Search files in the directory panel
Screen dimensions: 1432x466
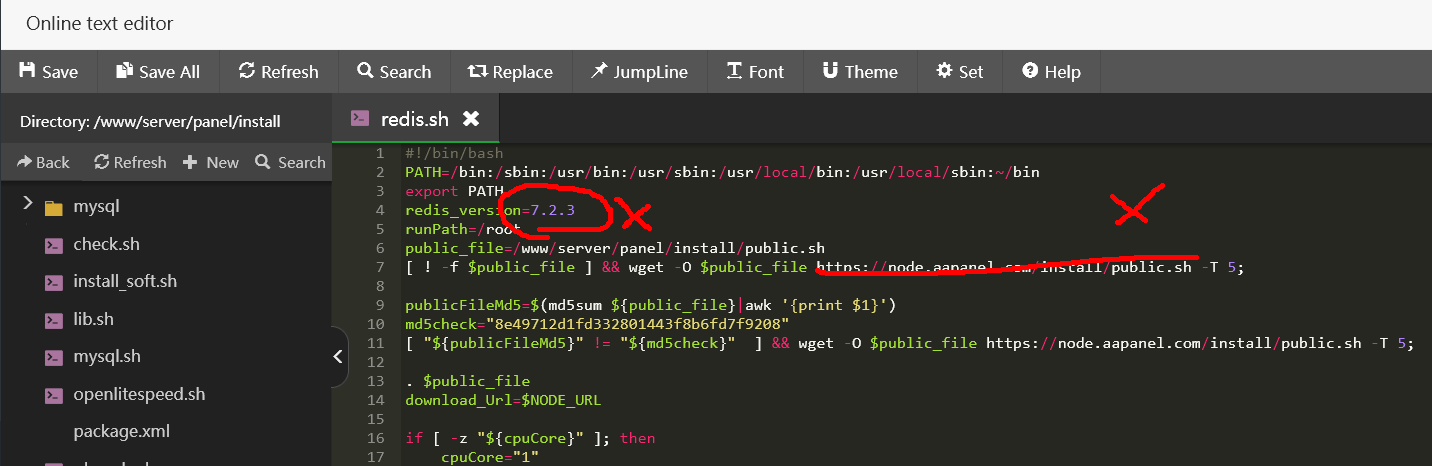coord(290,162)
